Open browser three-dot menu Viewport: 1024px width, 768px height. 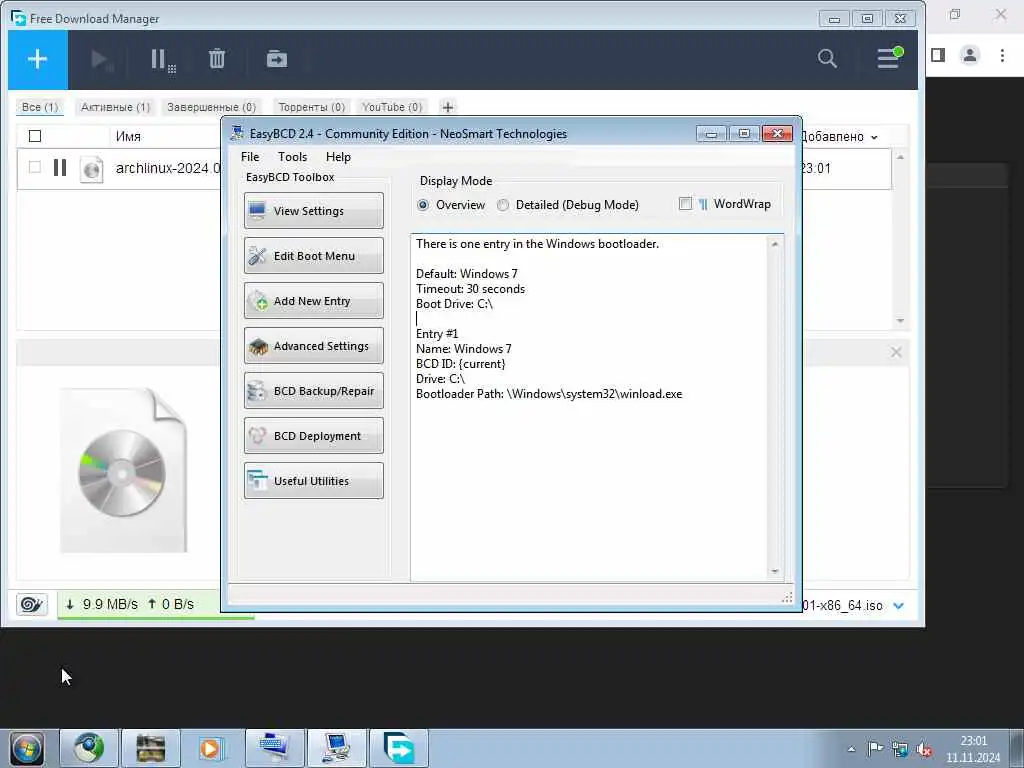[1002, 55]
